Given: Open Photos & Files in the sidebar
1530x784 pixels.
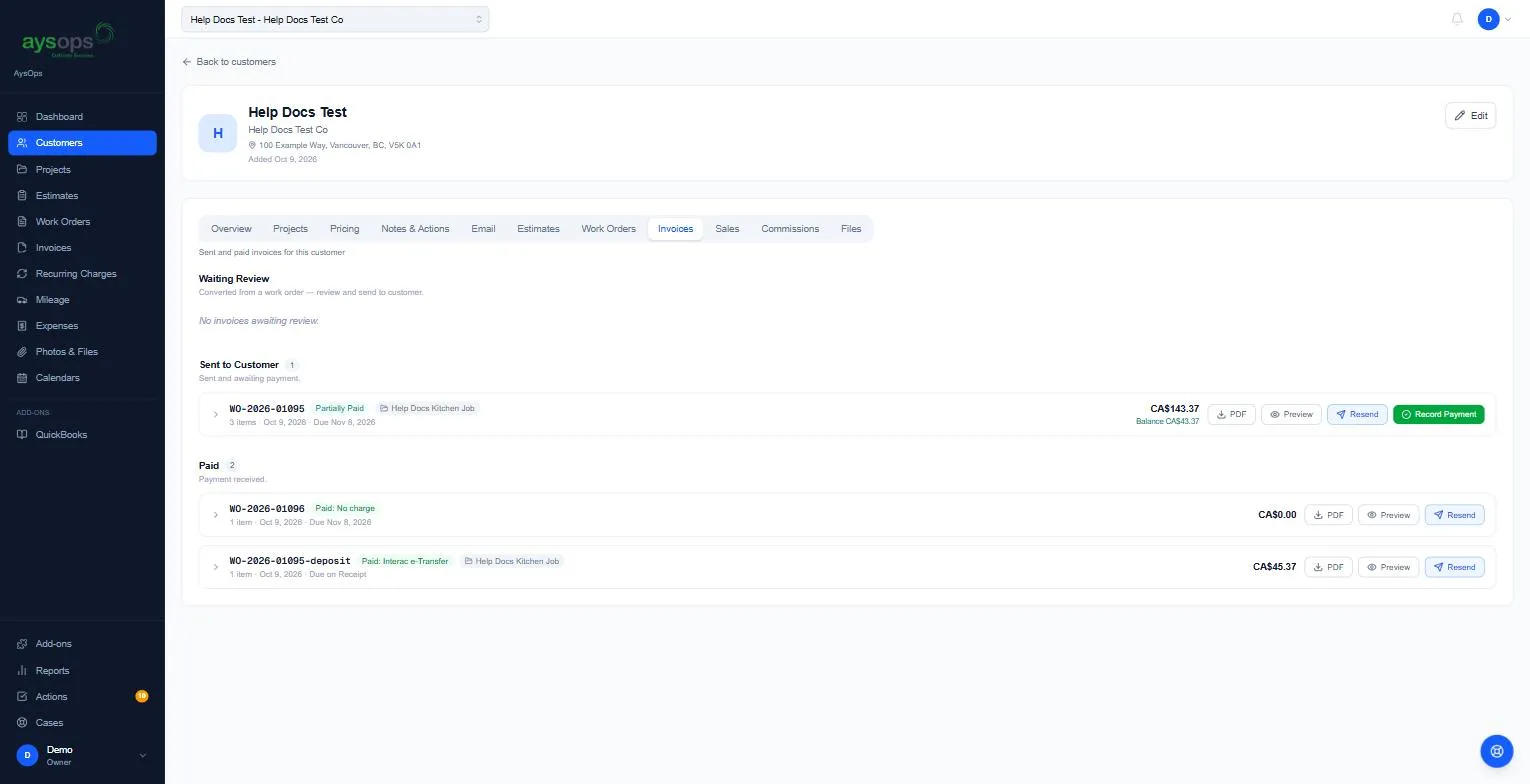Looking at the screenshot, I should pyautogui.click(x=82, y=352).
